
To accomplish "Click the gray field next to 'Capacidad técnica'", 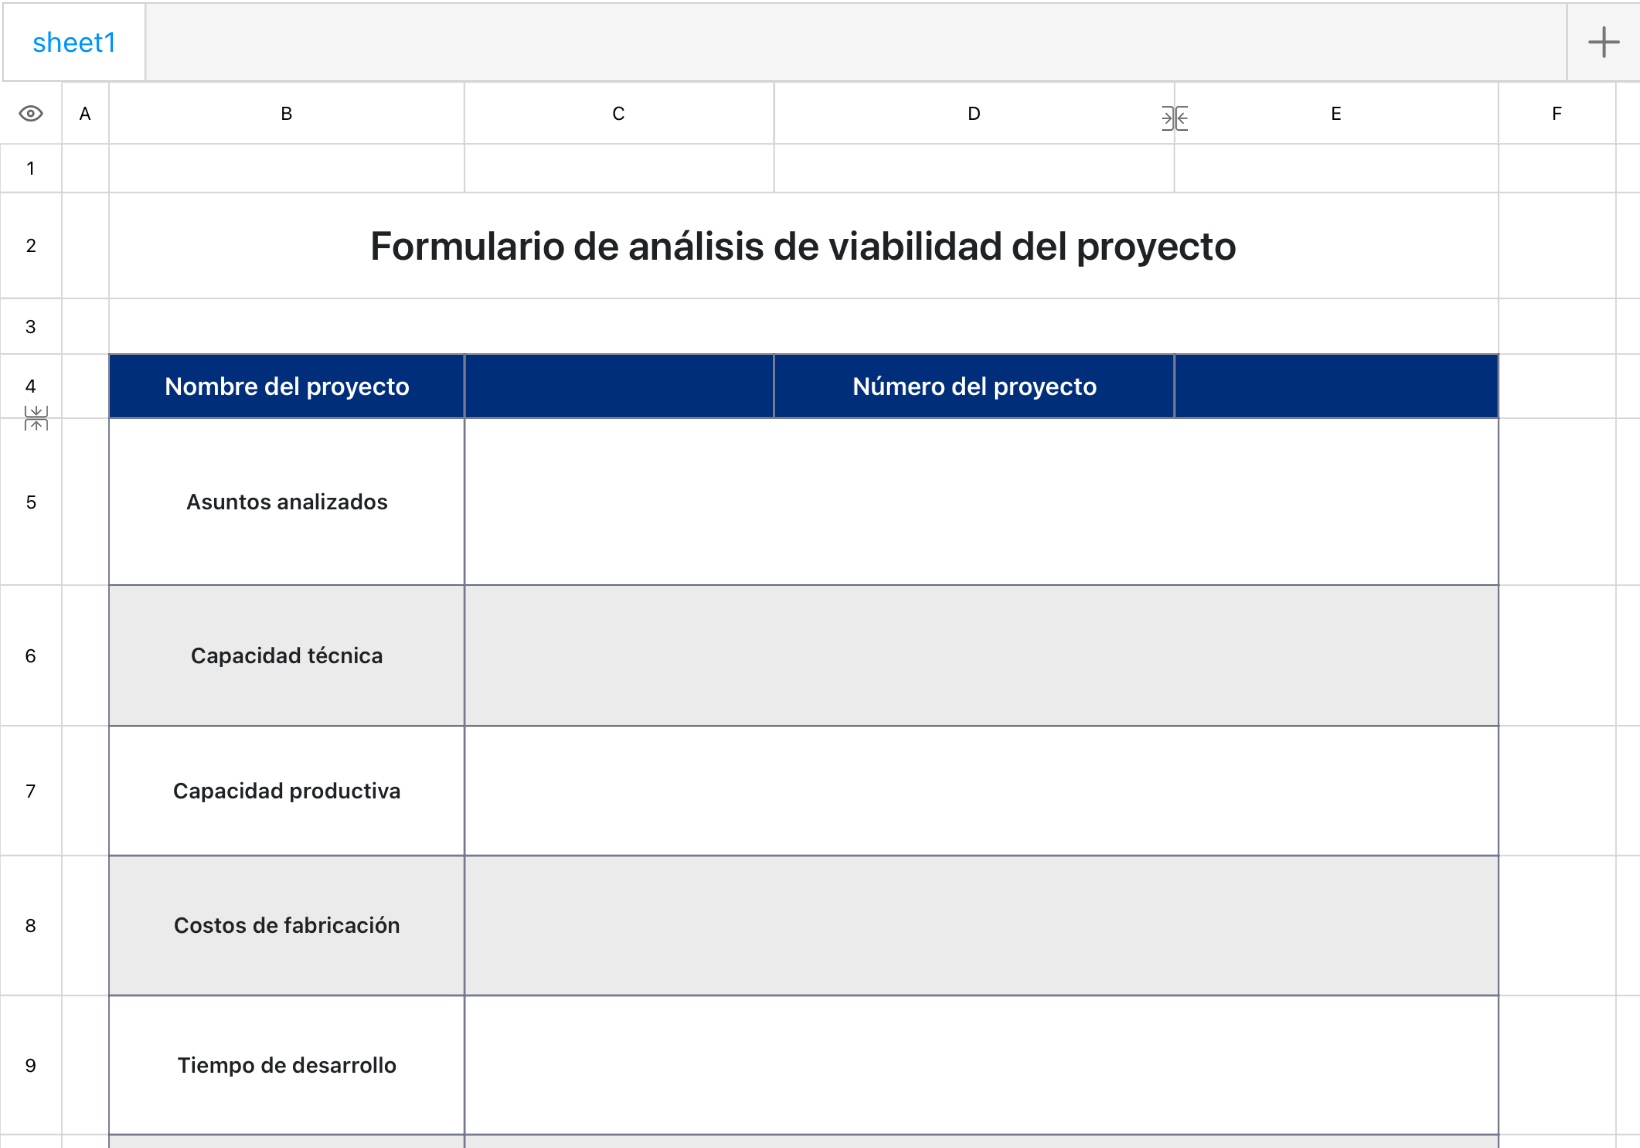I will (x=981, y=656).
